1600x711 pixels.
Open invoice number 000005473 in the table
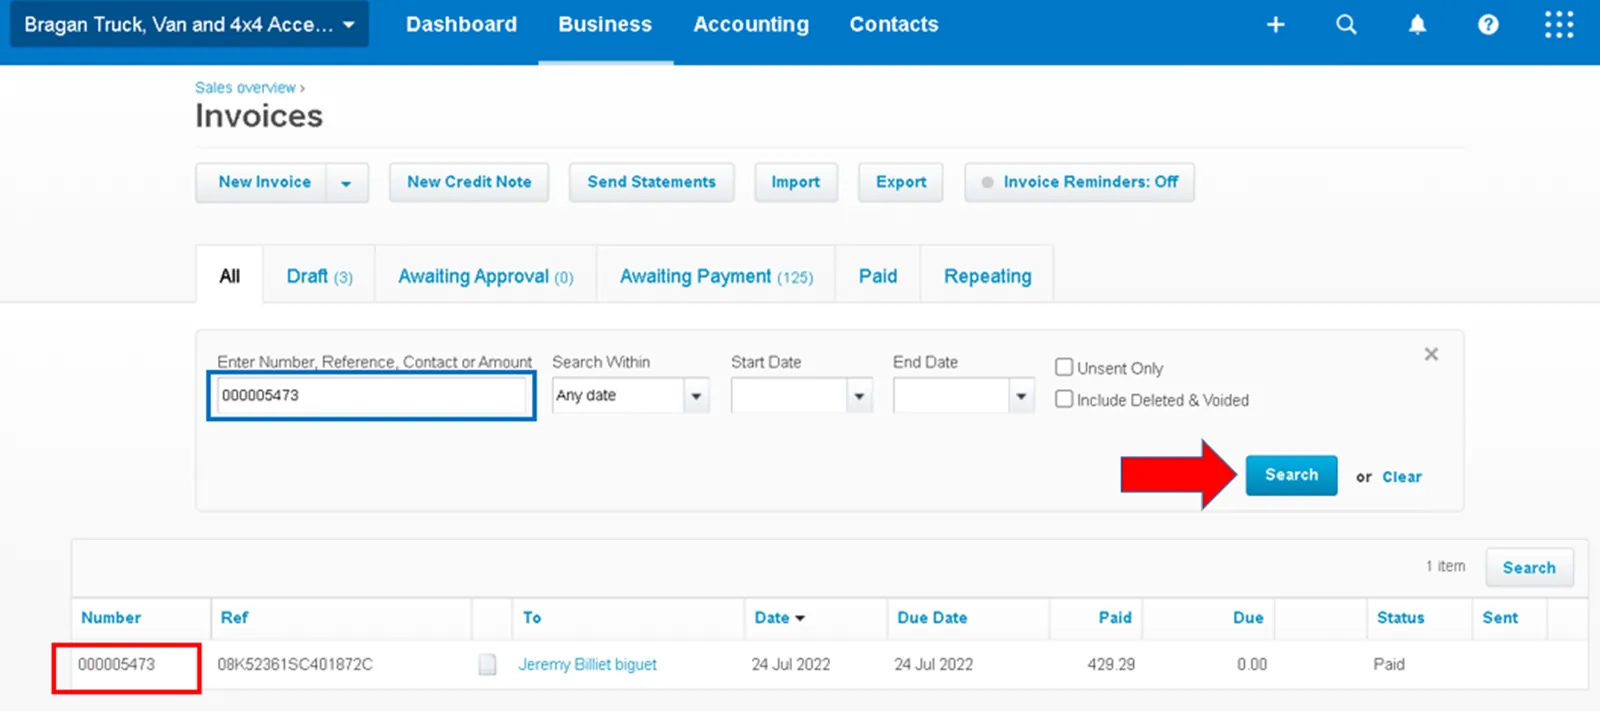(x=116, y=664)
